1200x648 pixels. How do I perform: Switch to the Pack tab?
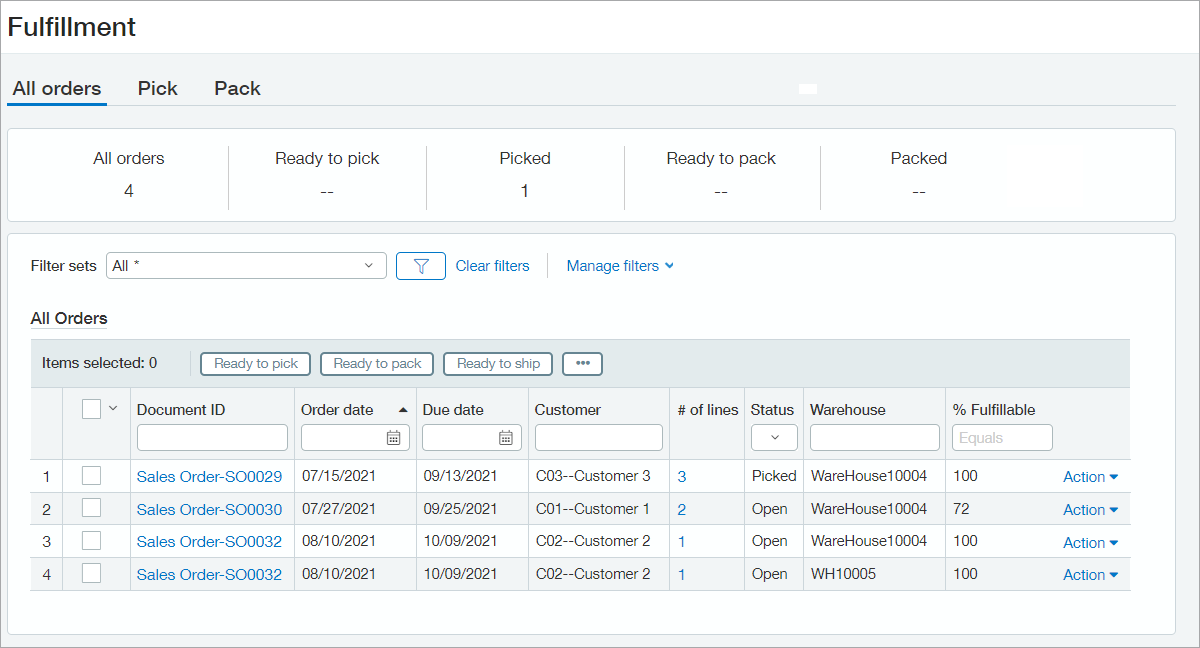[237, 88]
